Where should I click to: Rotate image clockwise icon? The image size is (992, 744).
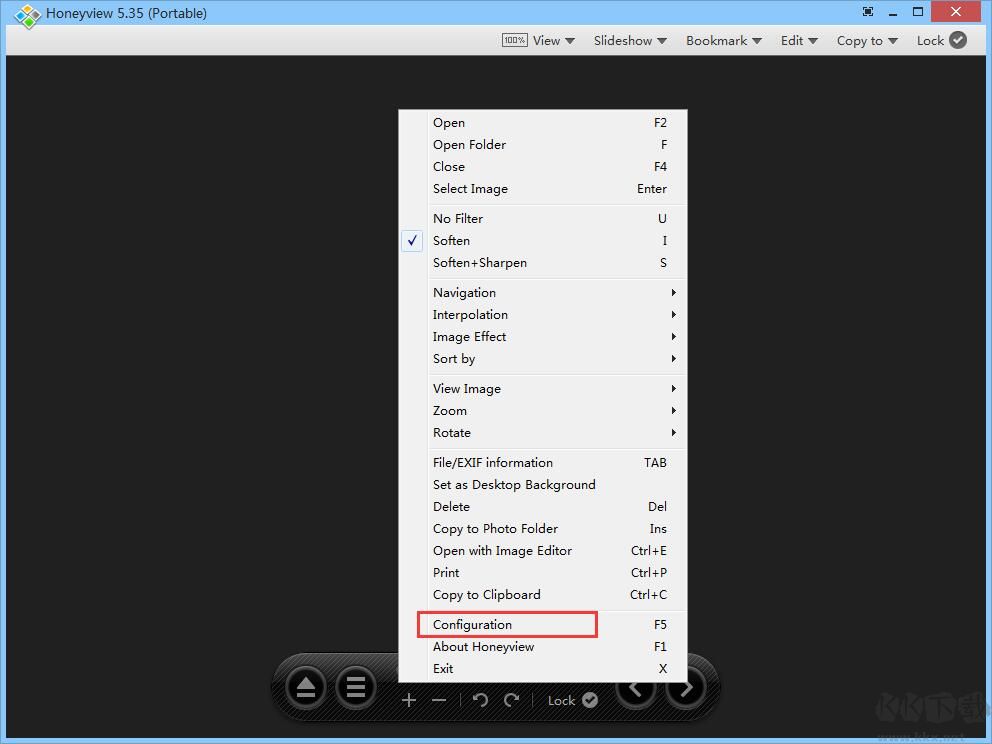point(511,700)
